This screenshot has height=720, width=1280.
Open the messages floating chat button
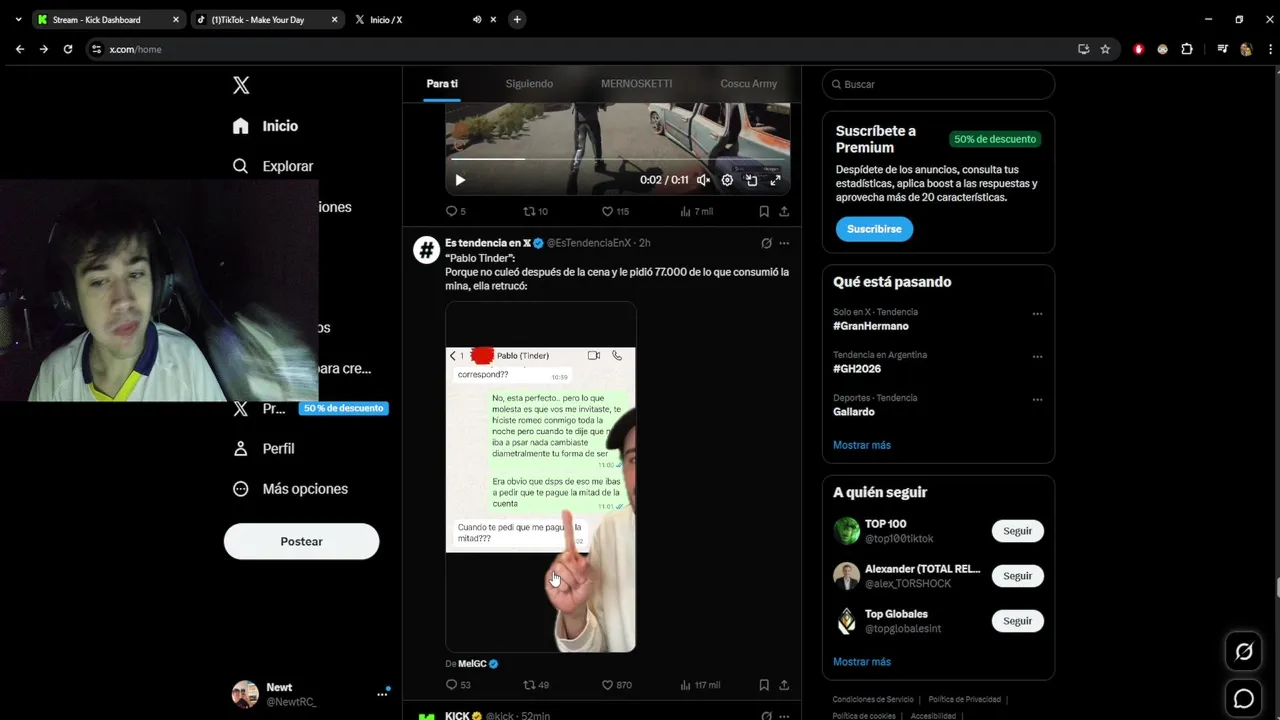click(x=1244, y=699)
